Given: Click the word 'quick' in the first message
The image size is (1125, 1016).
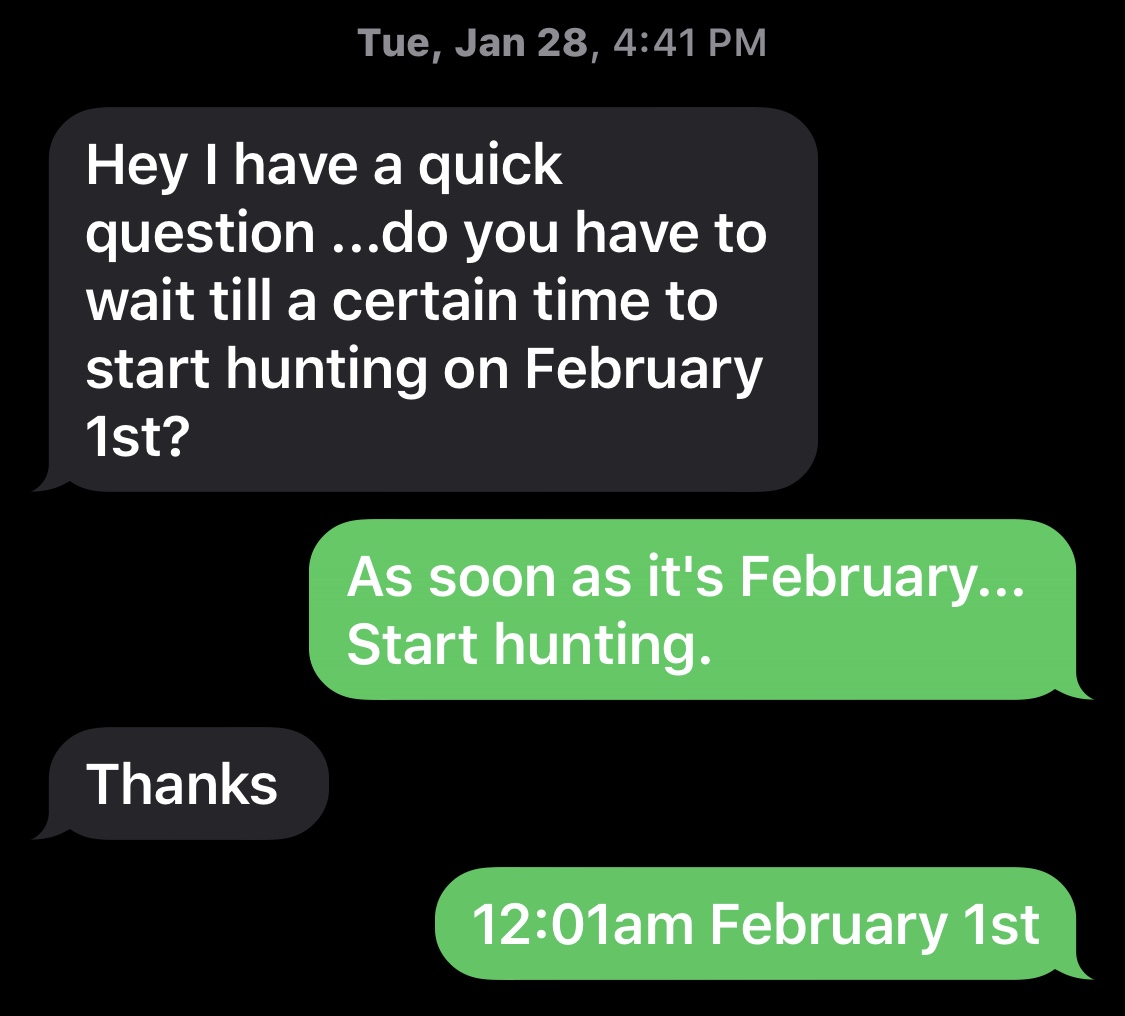Looking at the screenshot, I should coord(490,165).
